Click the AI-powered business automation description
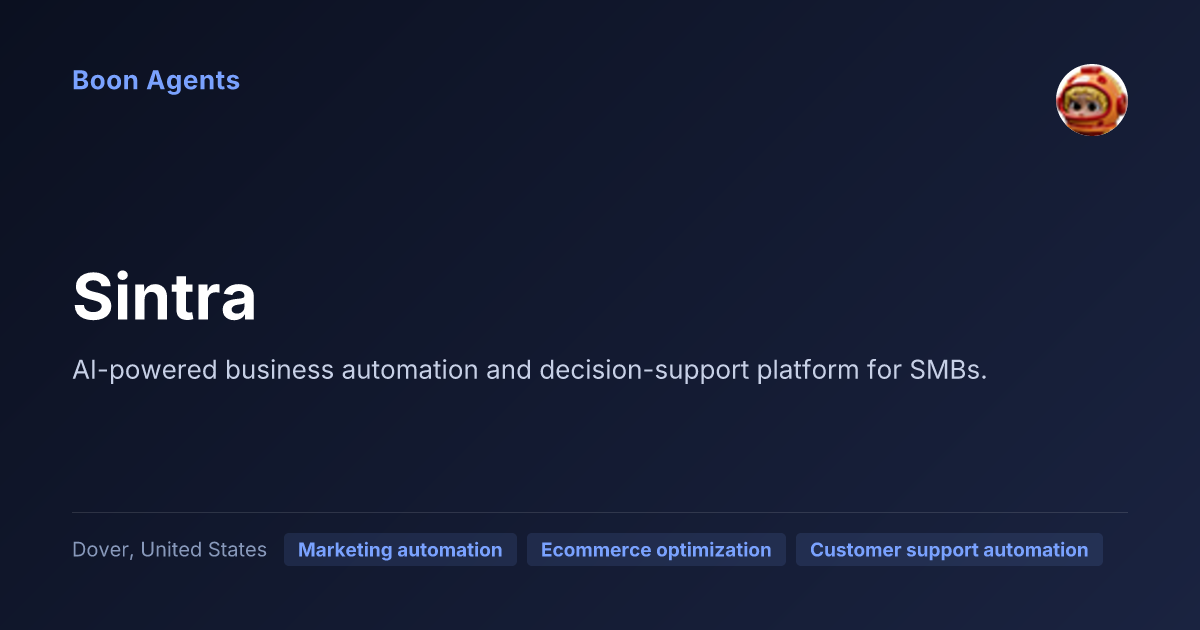Image resolution: width=1200 pixels, height=630 pixels. pos(530,370)
